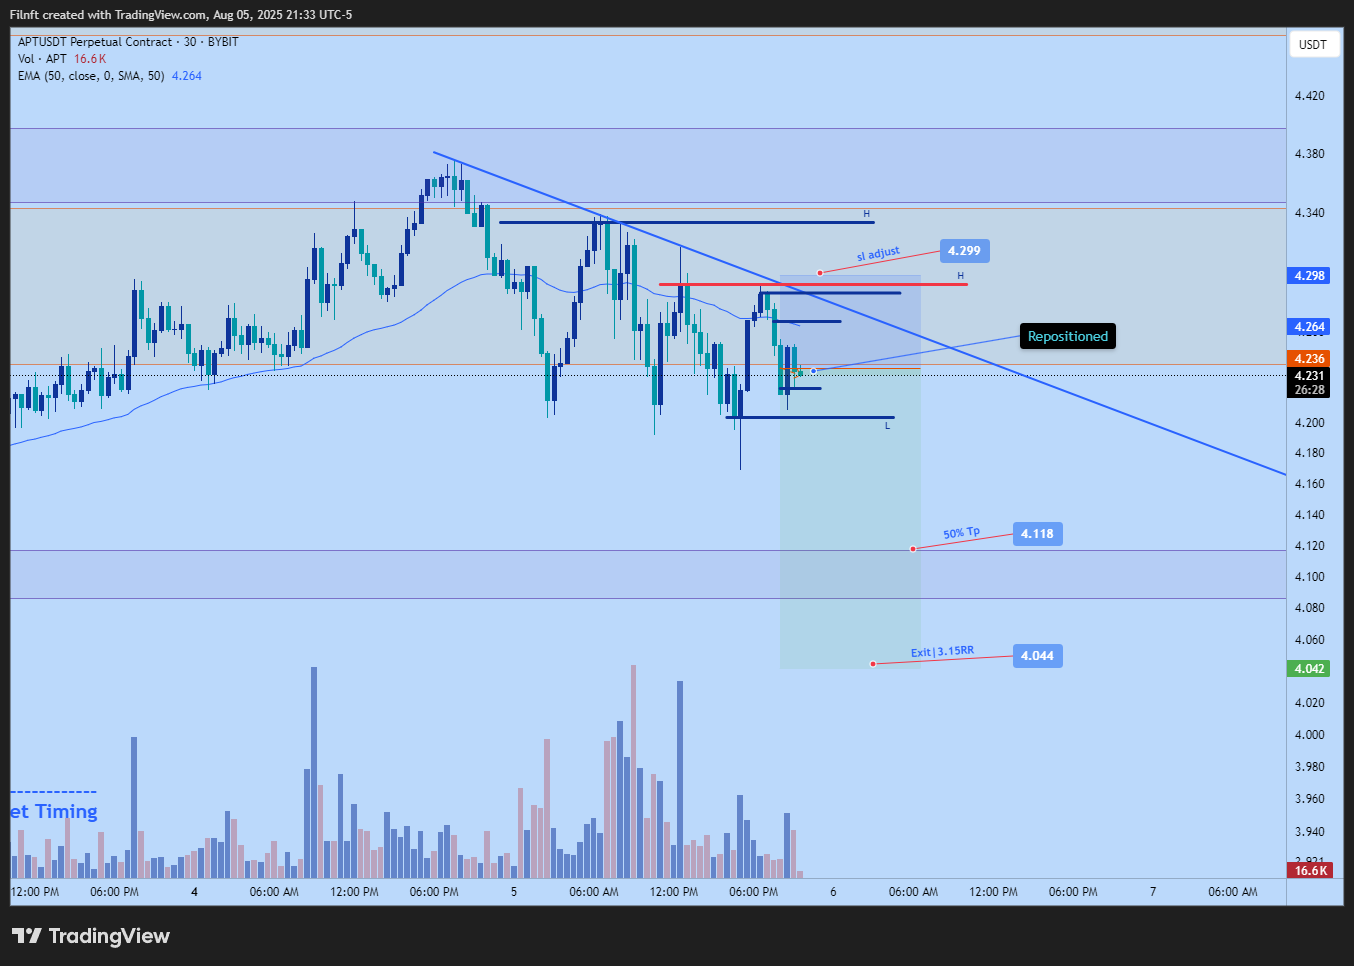Click the EMA value 4.264 in legend
The image size is (1354, 966).
187,76
